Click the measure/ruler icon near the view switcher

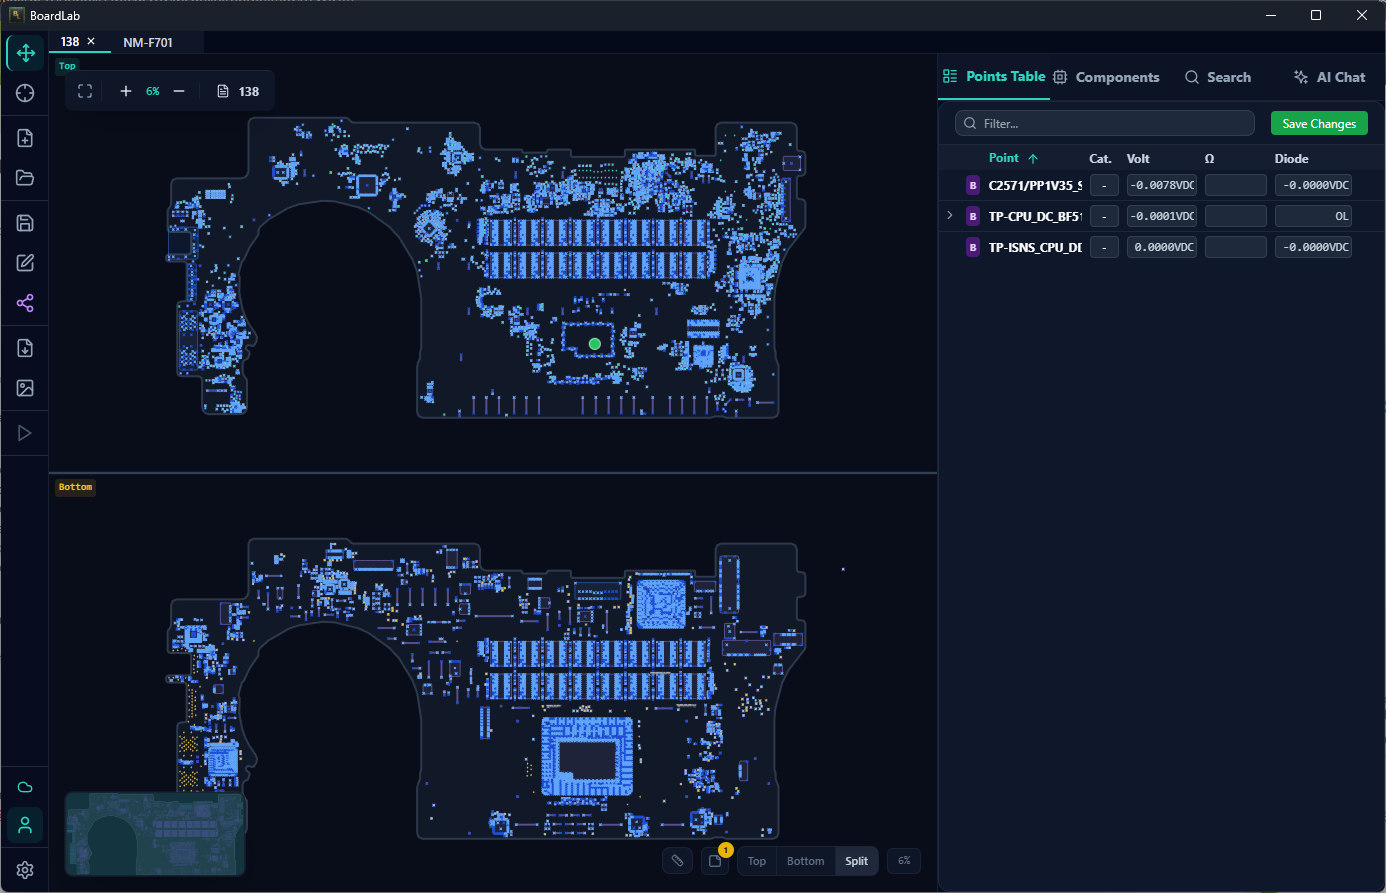(x=677, y=861)
